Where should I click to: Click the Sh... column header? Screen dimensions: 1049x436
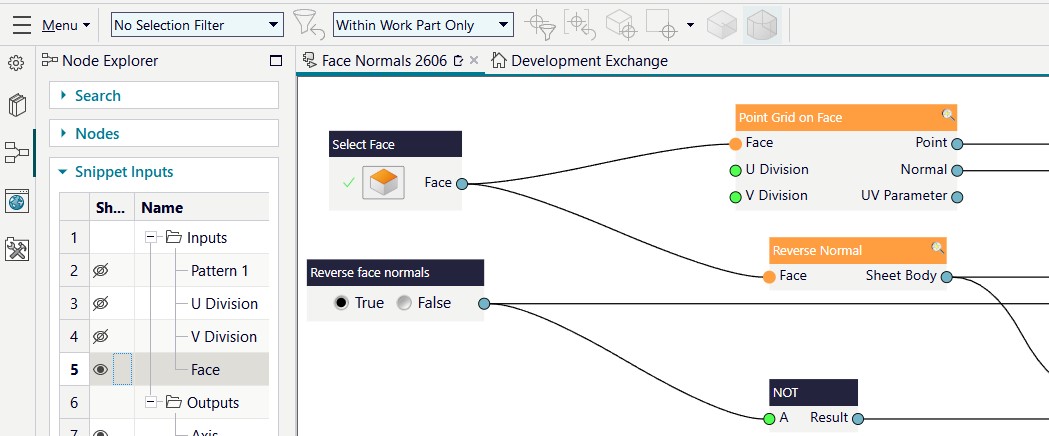[112, 208]
